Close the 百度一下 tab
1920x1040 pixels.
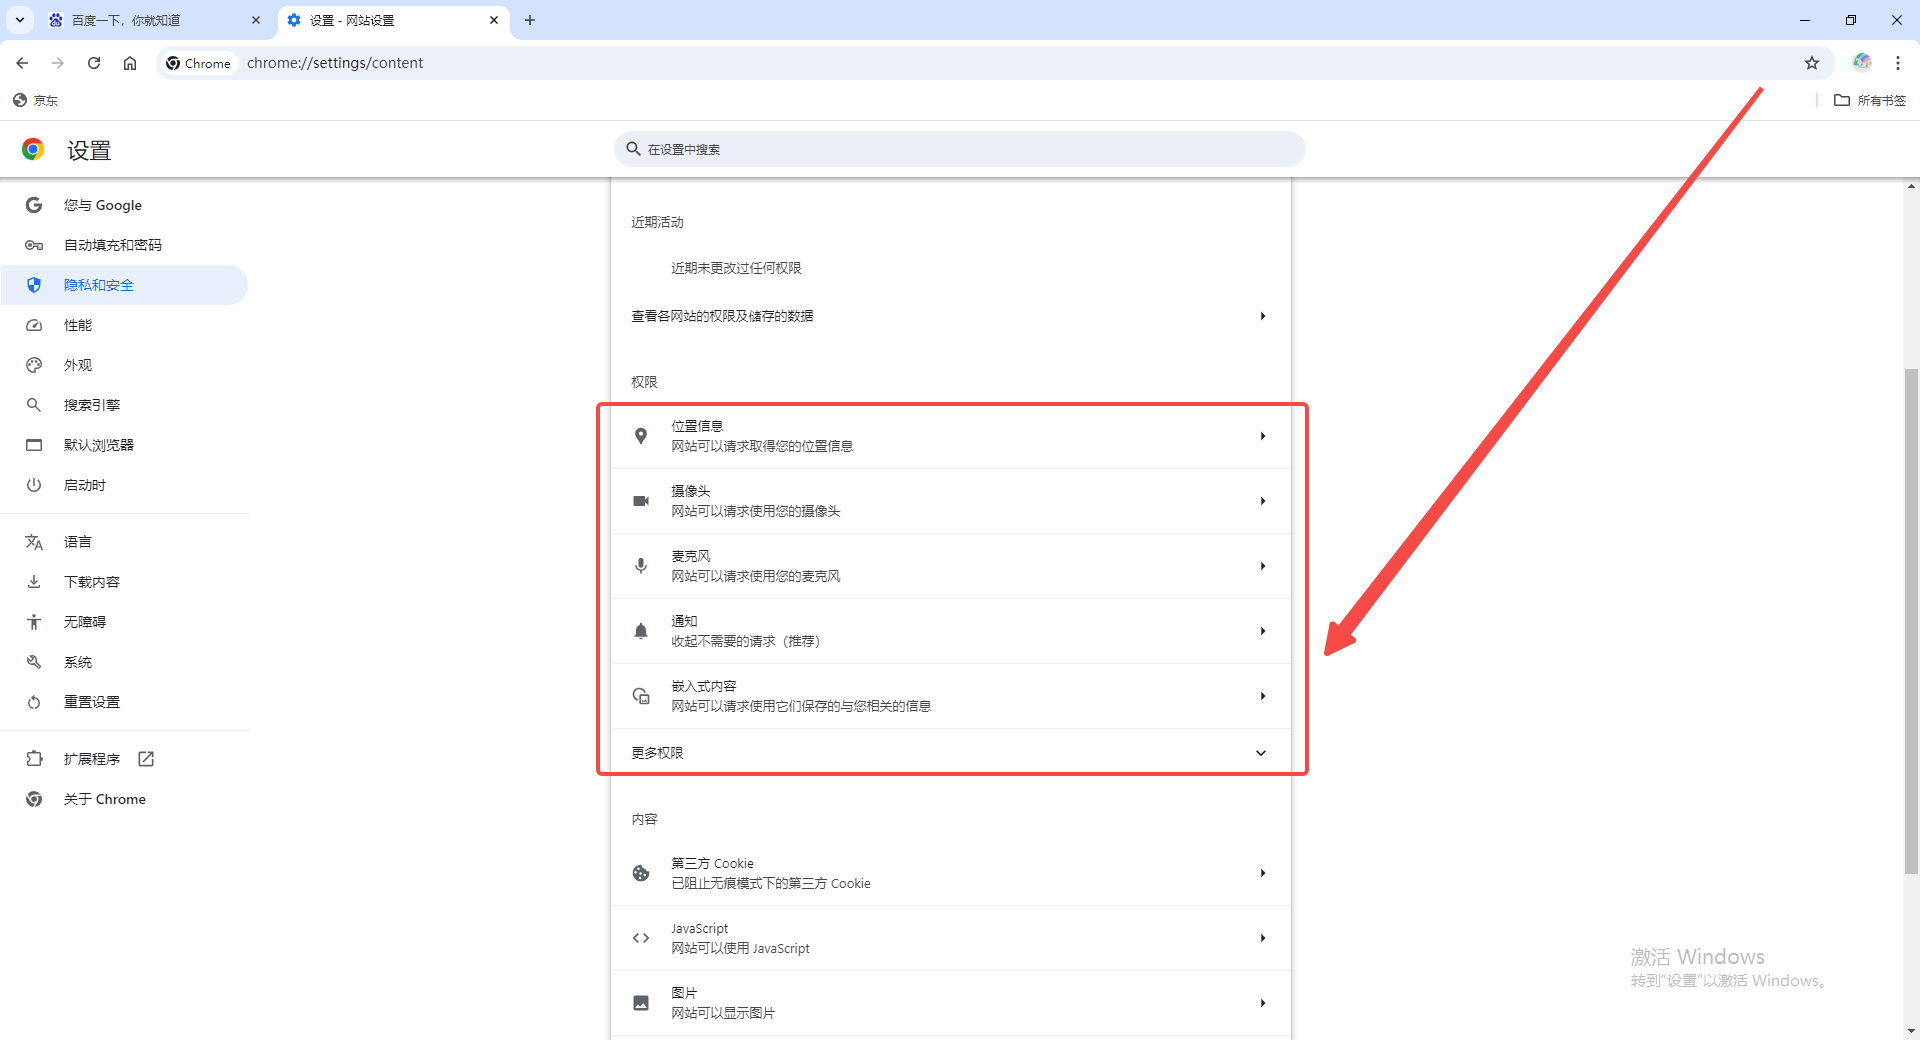(256, 20)
